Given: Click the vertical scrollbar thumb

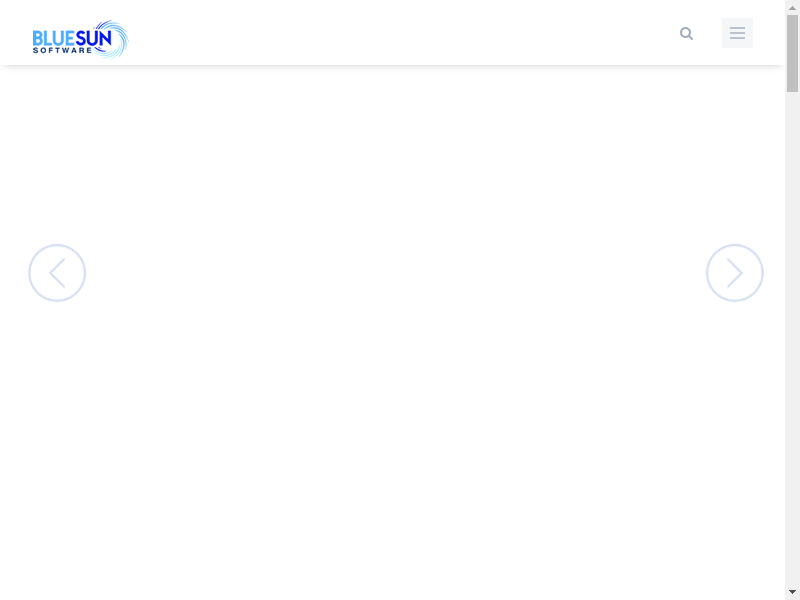Looking at the screenshot, I should click(792, 54).
